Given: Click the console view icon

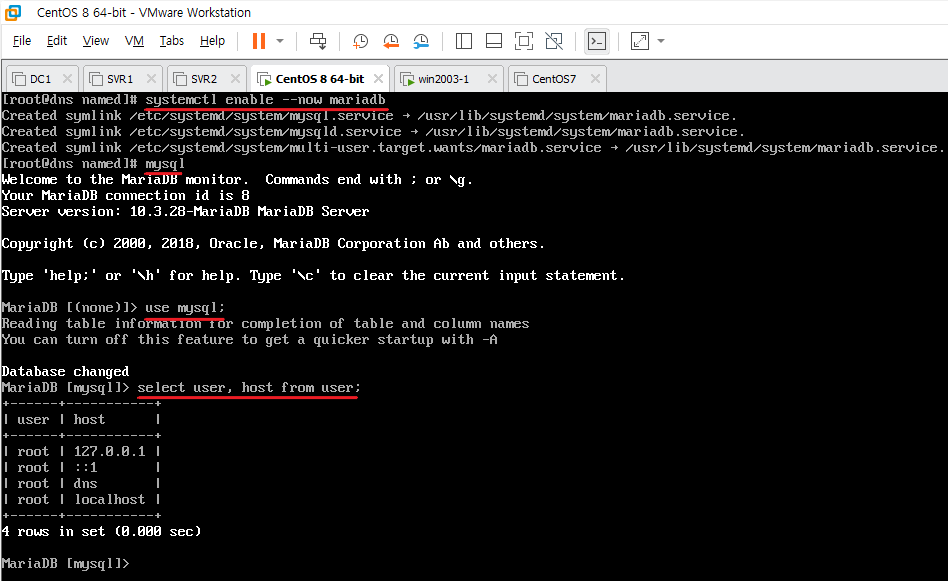Looking at the screenshot, I should [x=597, y=41].
